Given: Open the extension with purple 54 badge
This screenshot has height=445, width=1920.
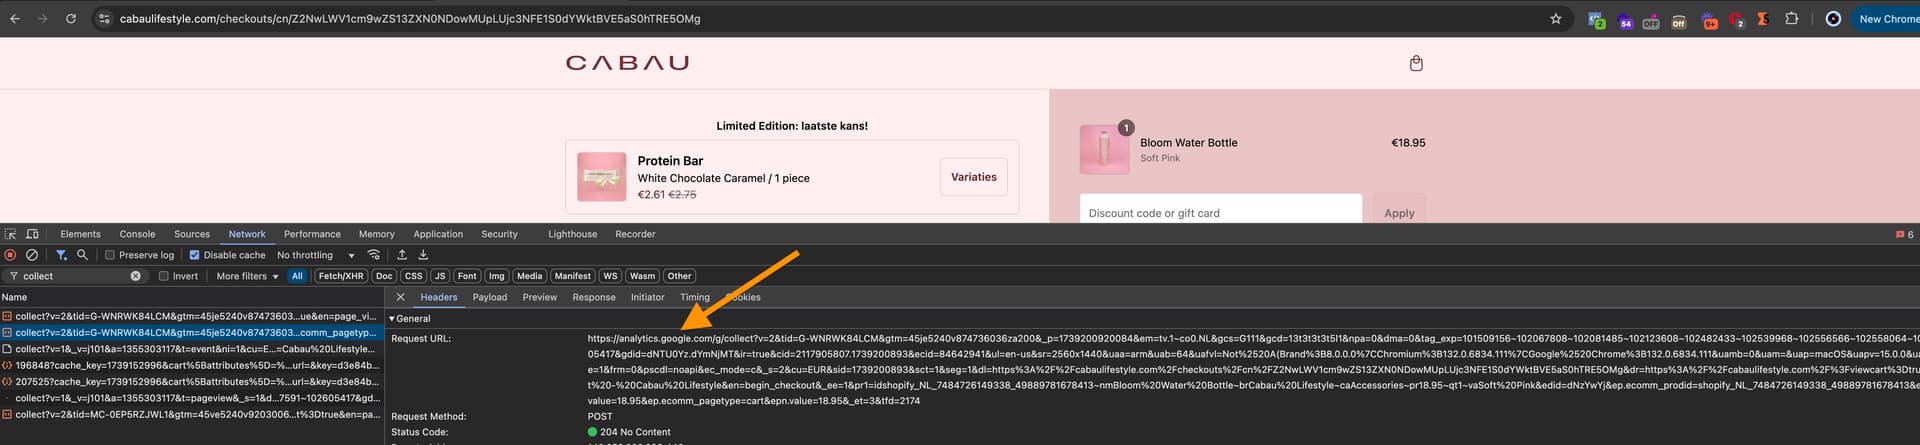Looking at the screenshot, I should coord(1625,20).
